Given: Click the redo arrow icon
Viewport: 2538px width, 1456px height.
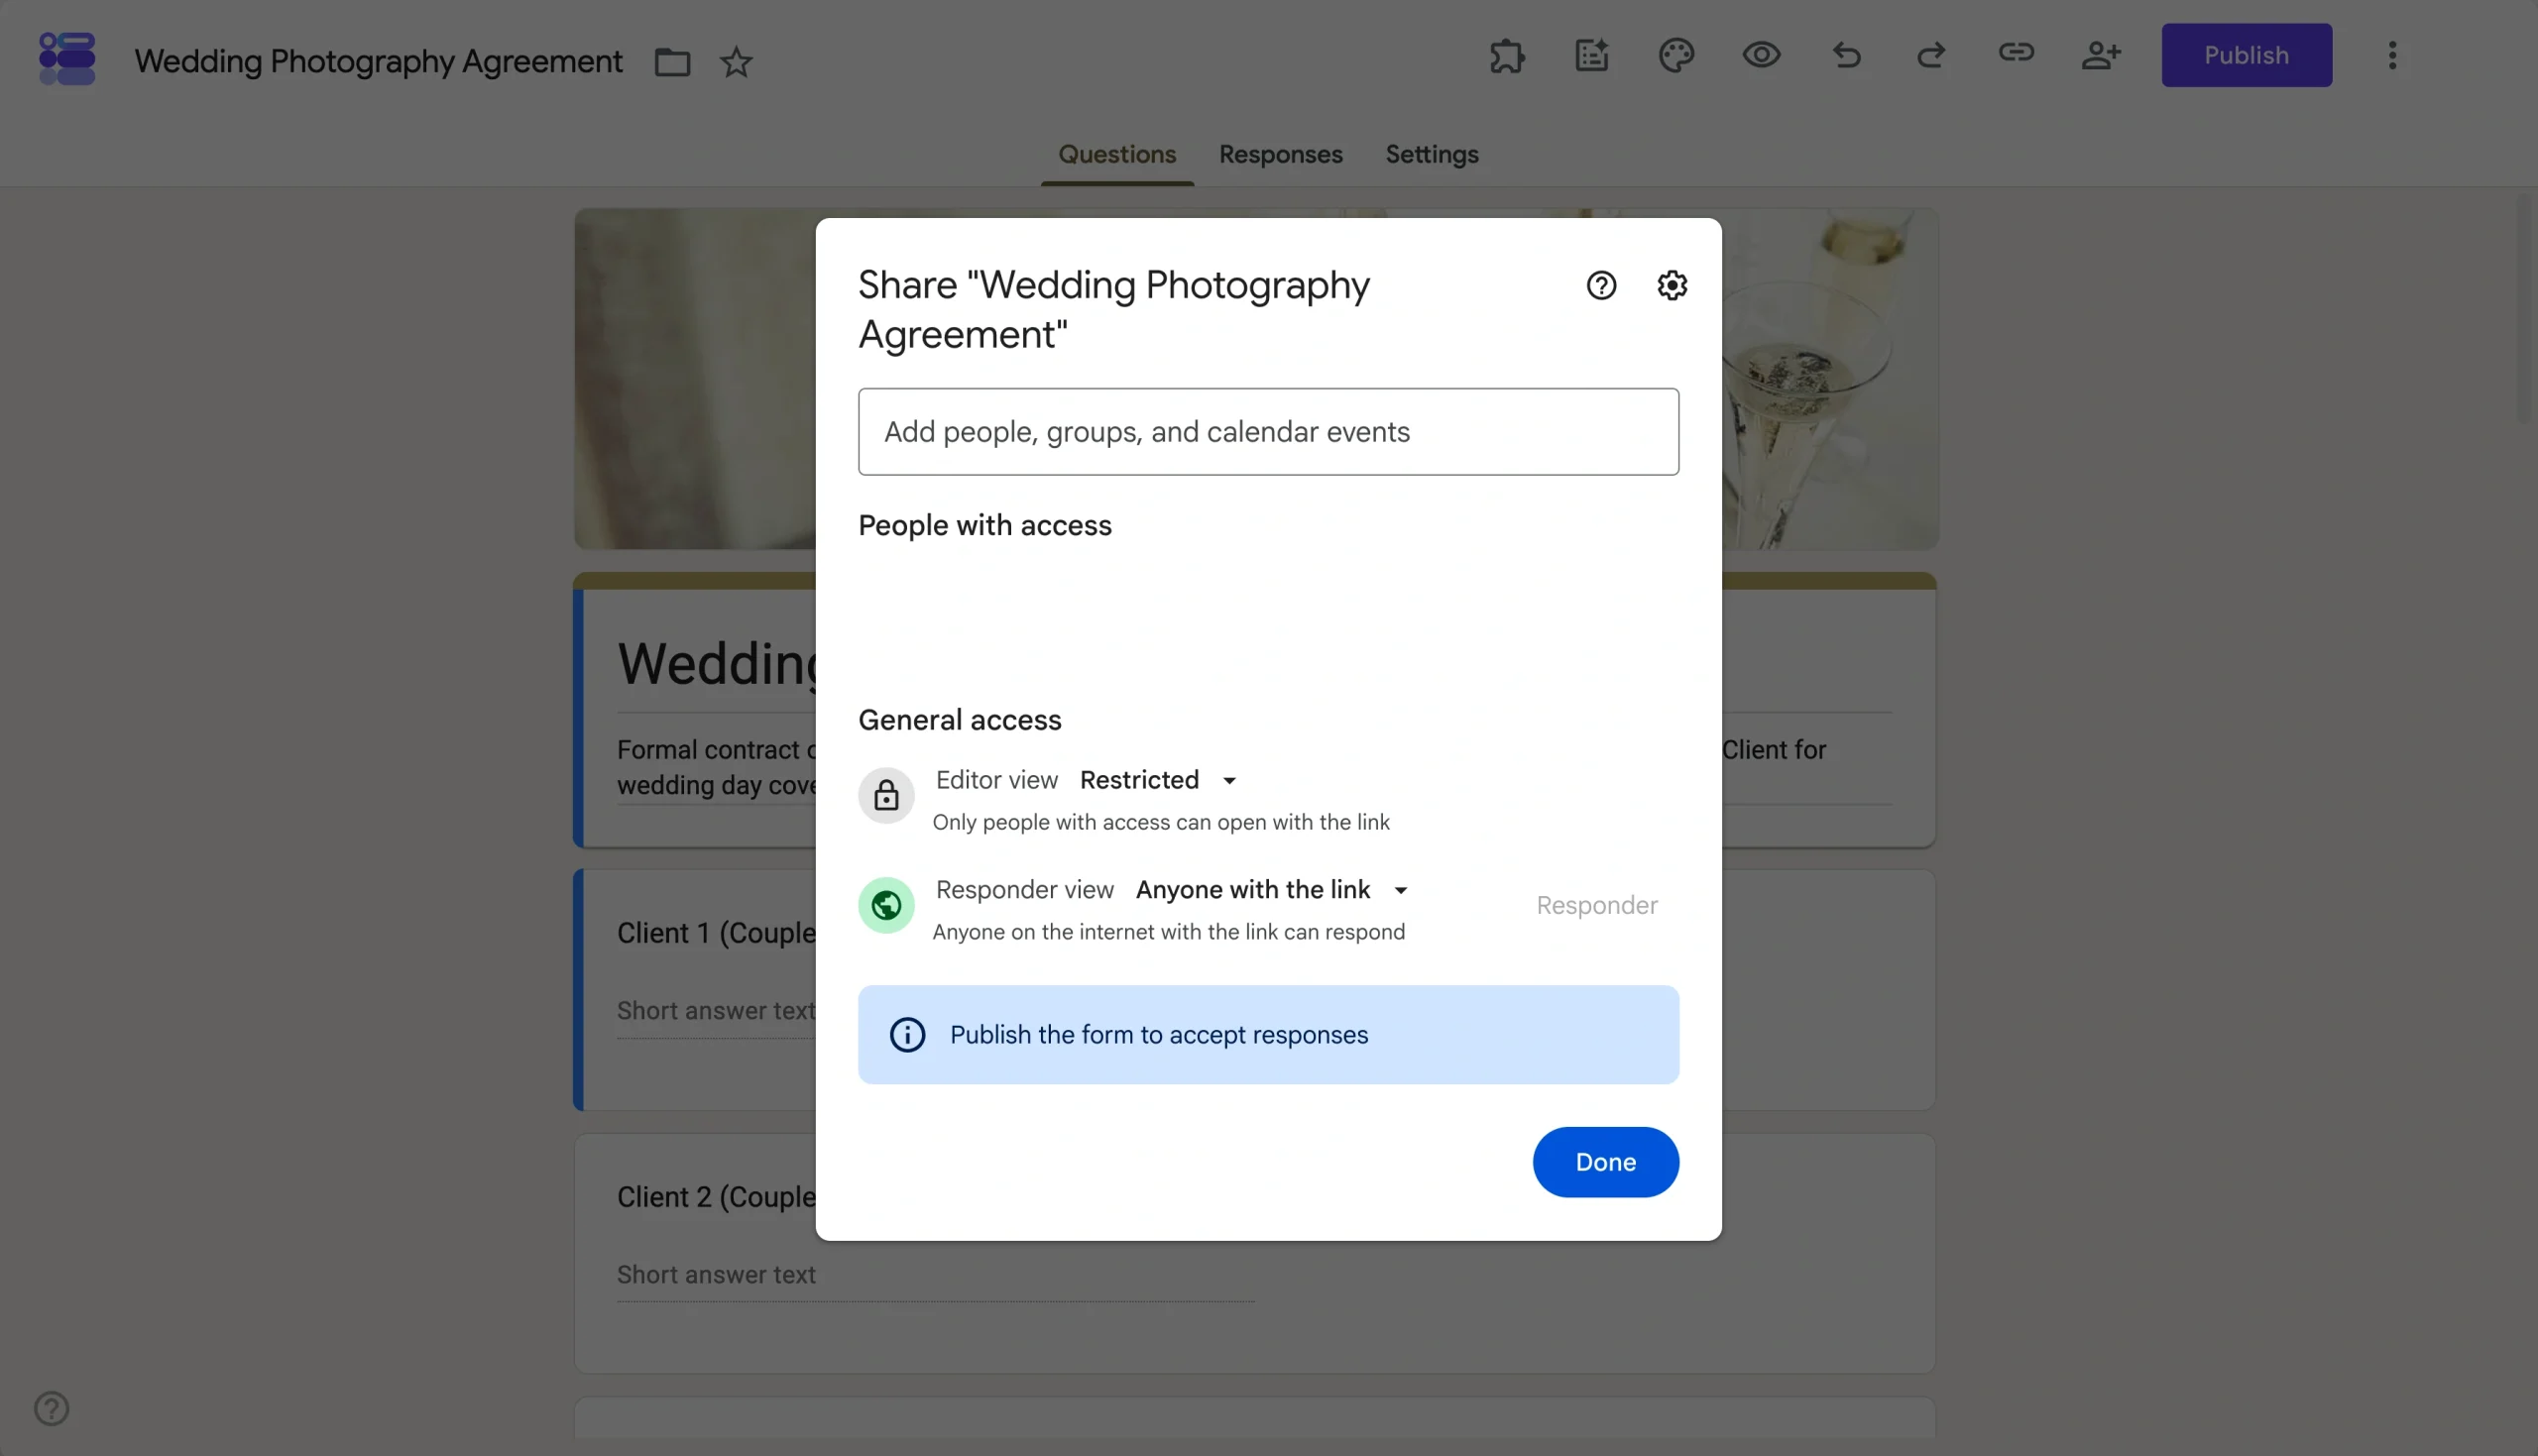Looking at the screenshot, I should click(x=1931, y=55).
